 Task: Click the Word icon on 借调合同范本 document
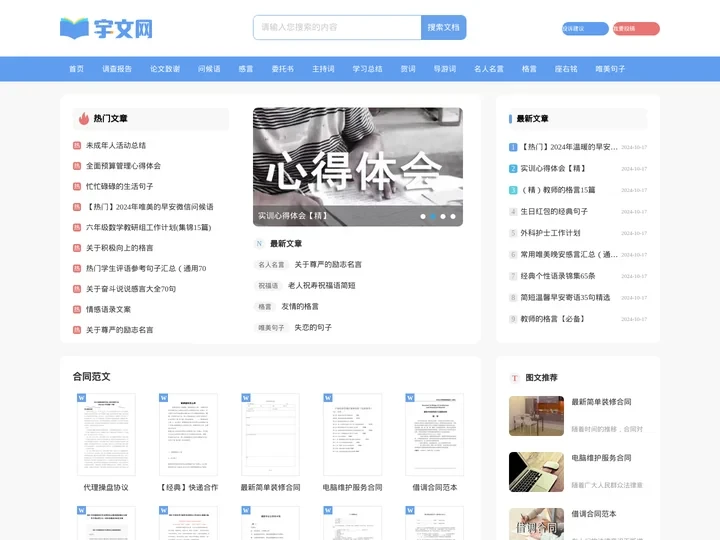pyautogui.click(x=410, y=398)
